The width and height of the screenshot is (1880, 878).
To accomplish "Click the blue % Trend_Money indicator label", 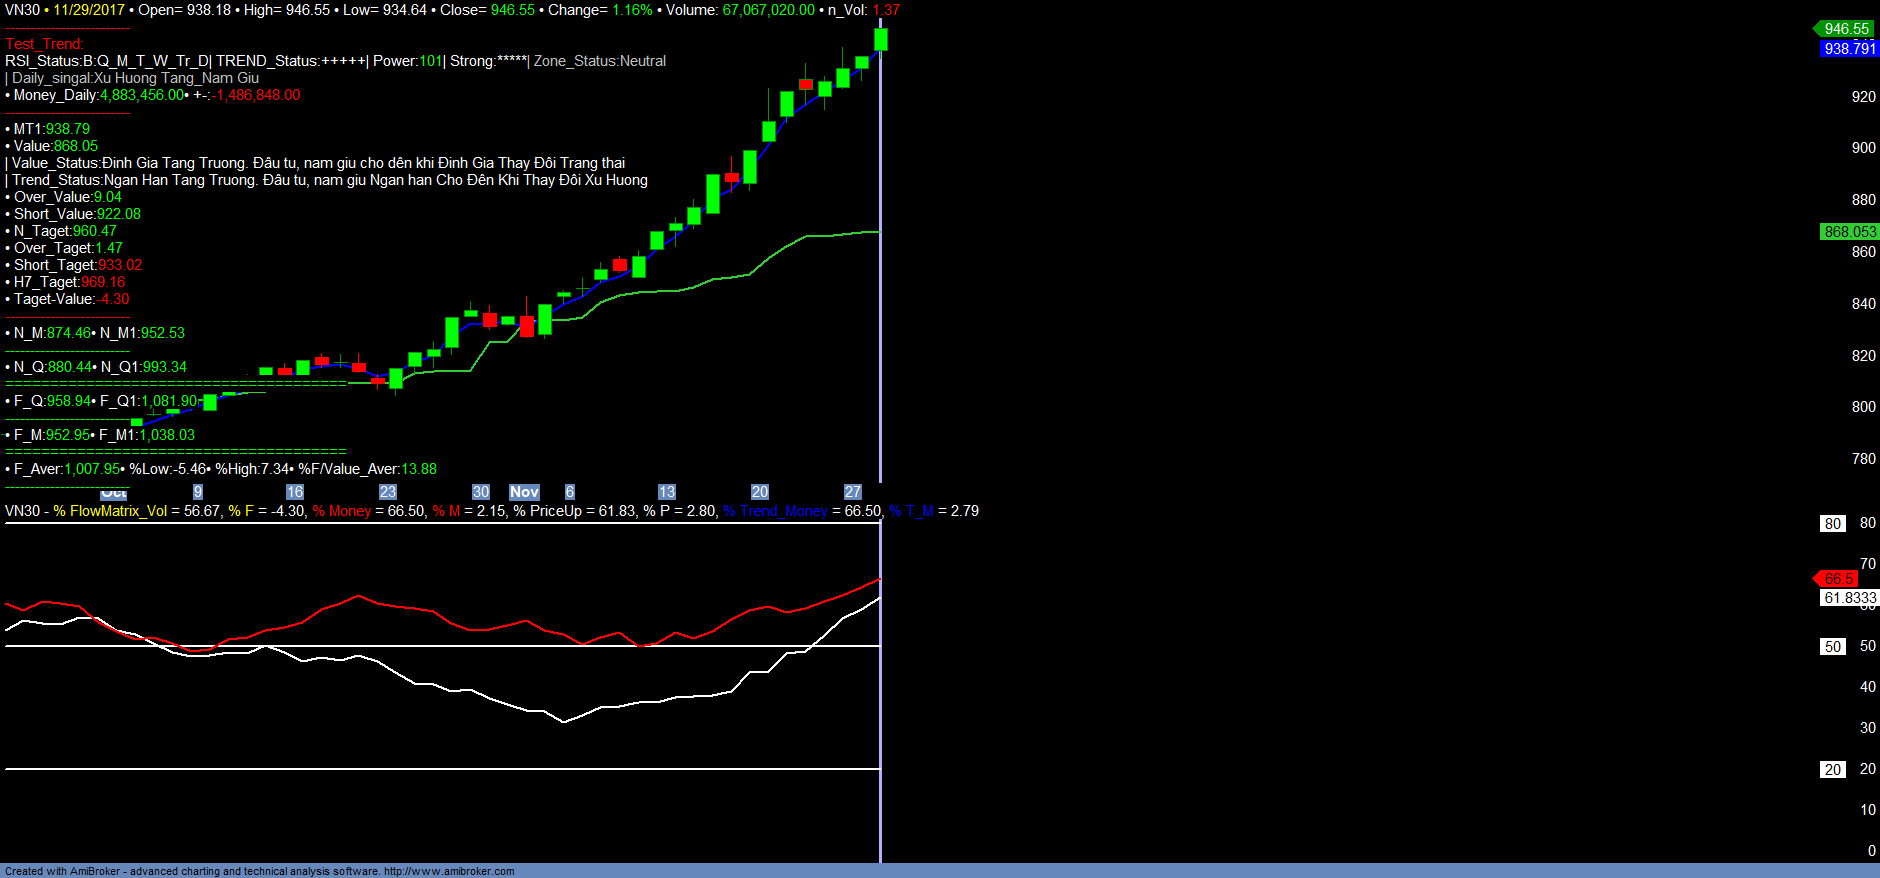I will point(775,511).
